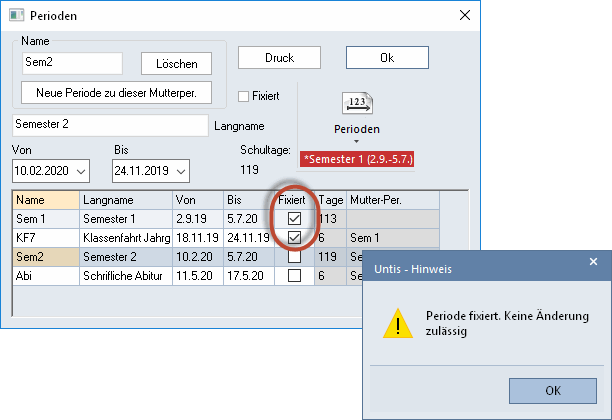Click Neue Periode zu dieser Mutterper. button
This screenshot has height=420, width=612.
pyautogui.click(x=116, y=93)
